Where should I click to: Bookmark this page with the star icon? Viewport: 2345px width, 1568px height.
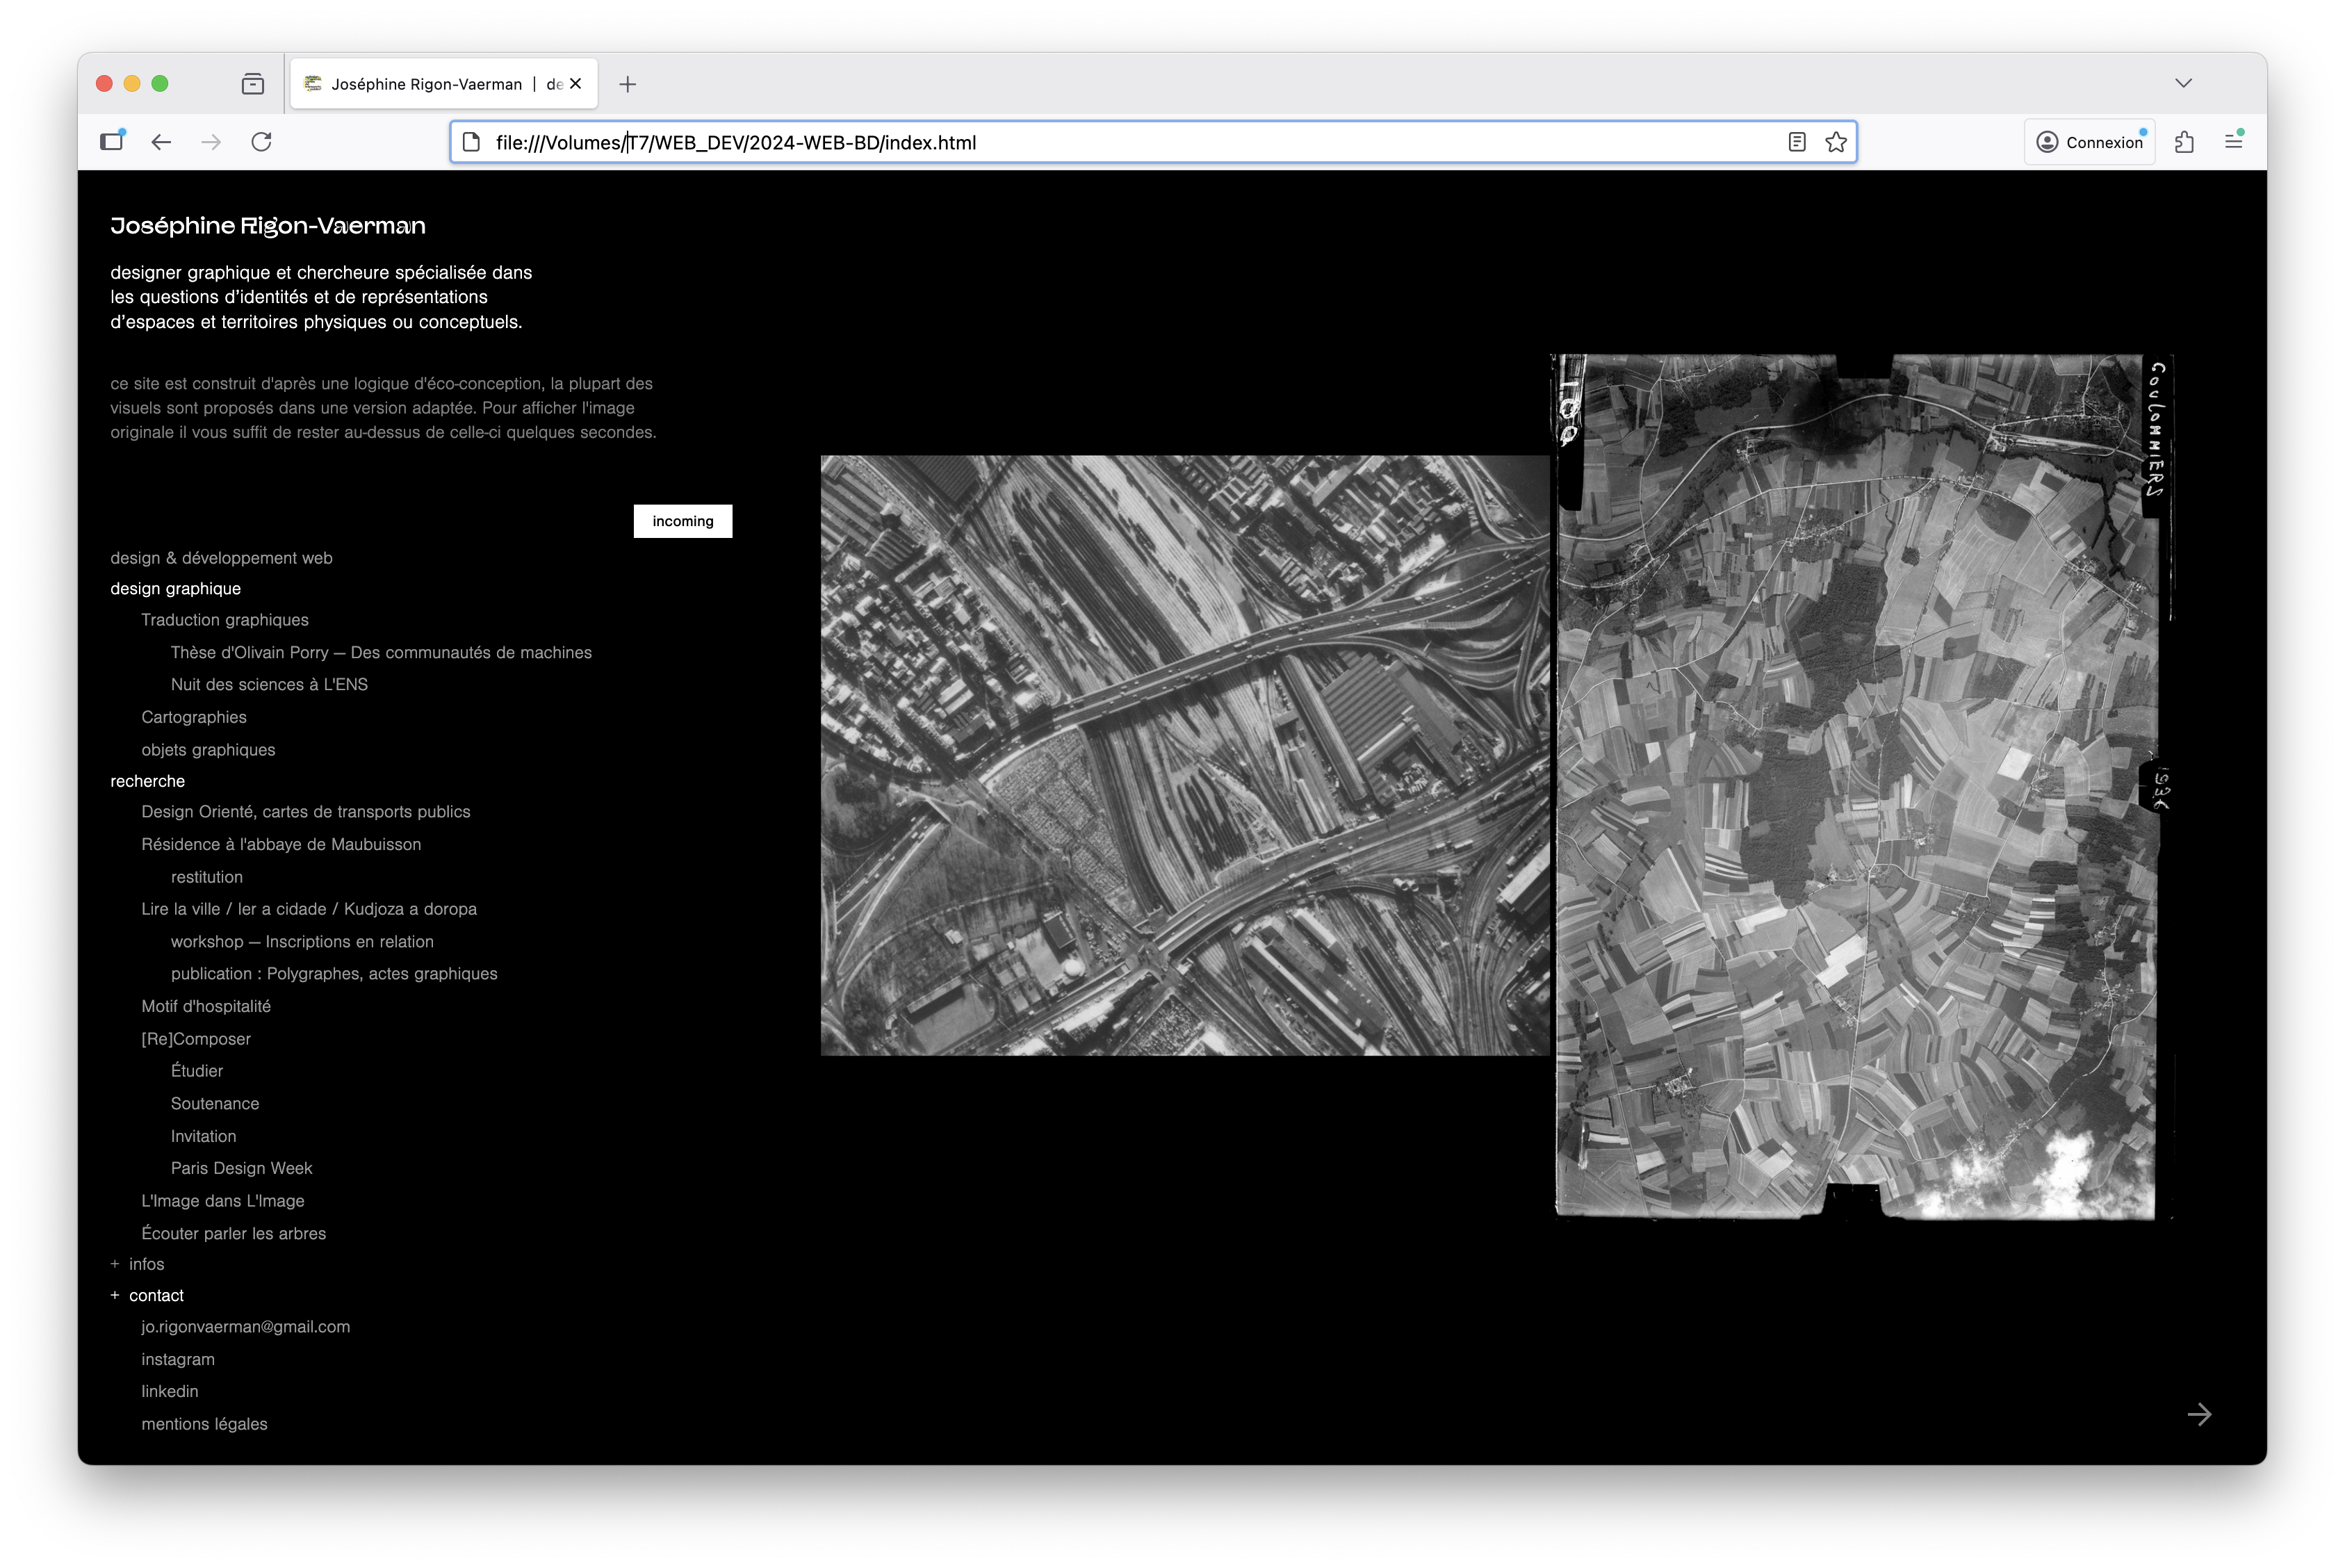(x=1836, y=142)
